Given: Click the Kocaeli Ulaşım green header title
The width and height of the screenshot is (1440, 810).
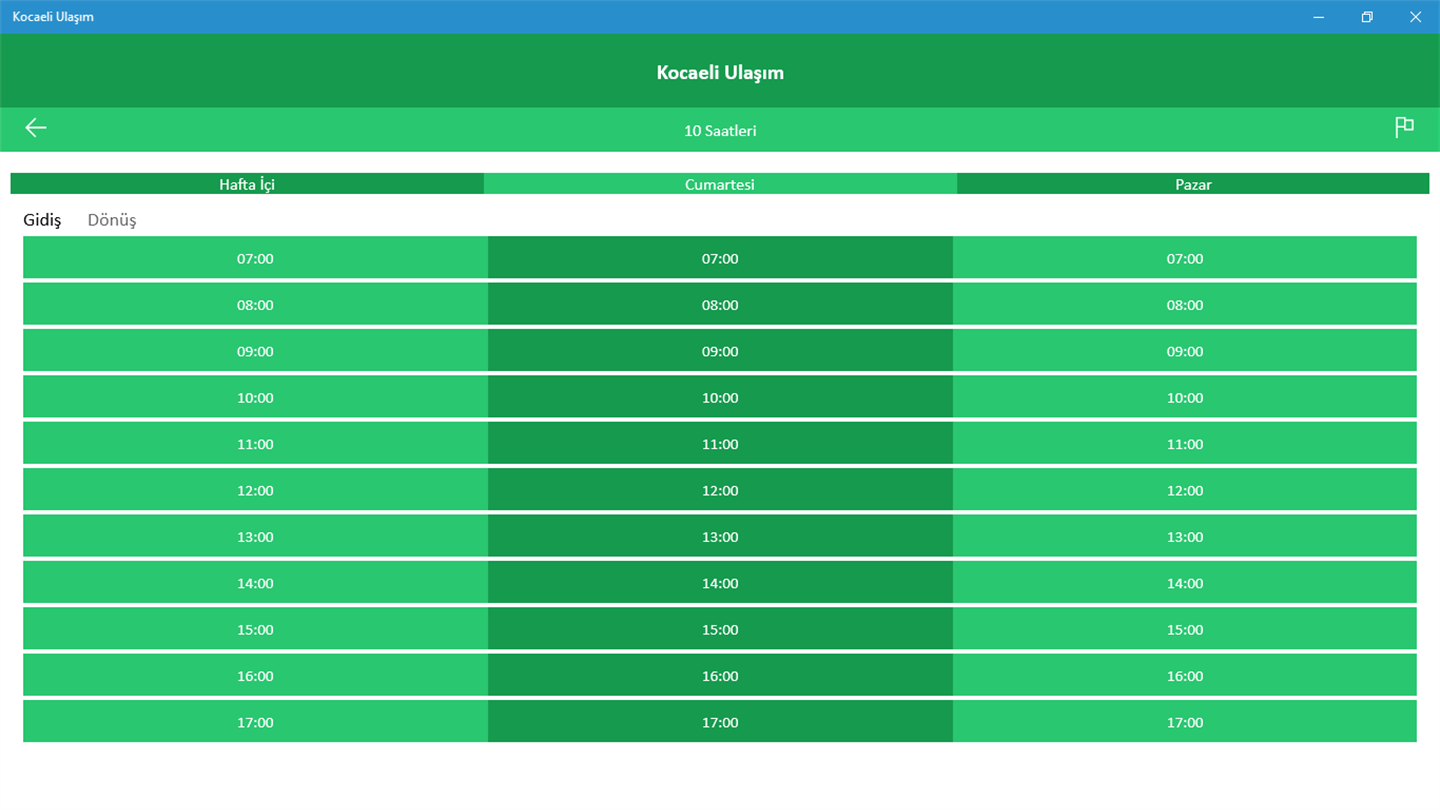Looking at the screenshot, I should pos(720,73).
